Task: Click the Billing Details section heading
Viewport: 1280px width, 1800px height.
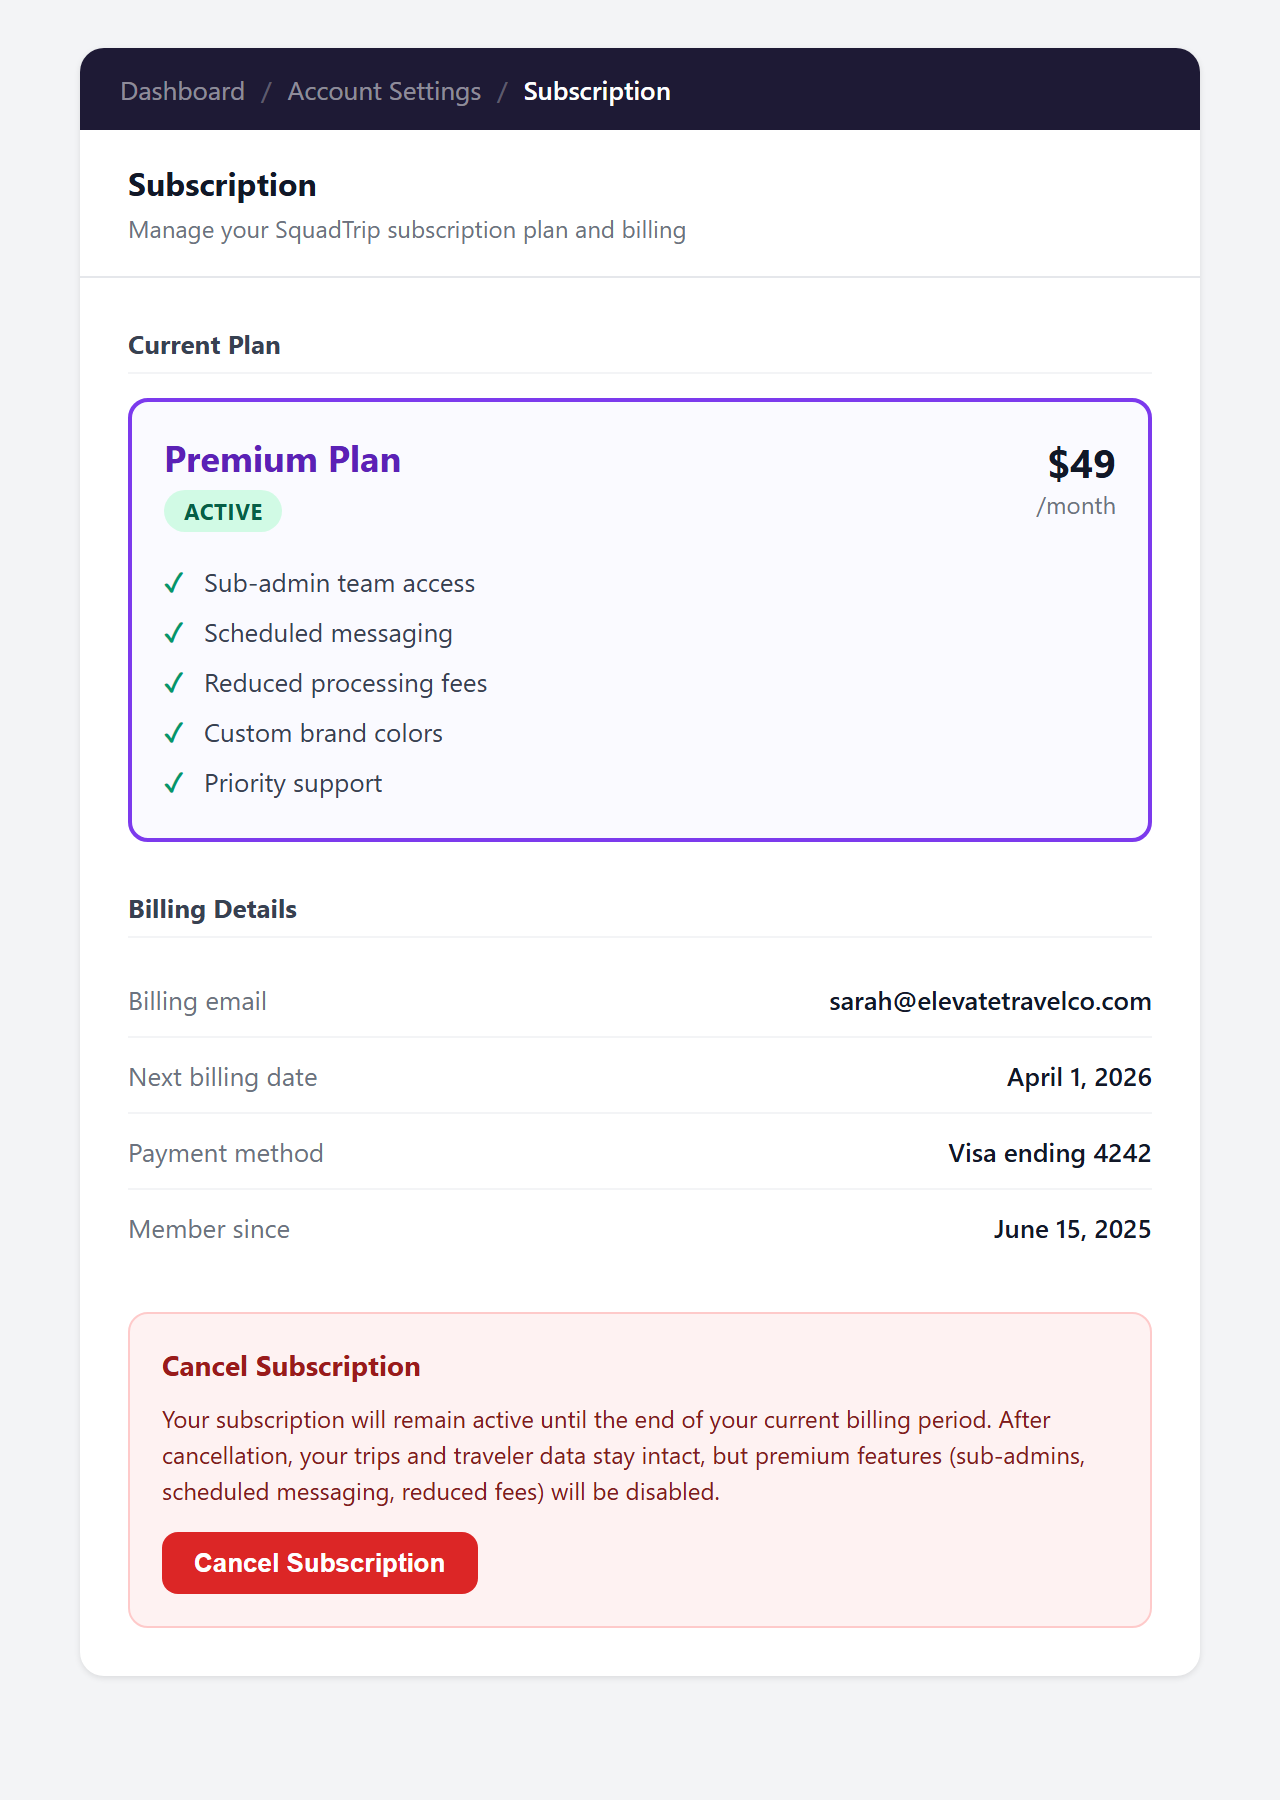Action: point(212,909)
